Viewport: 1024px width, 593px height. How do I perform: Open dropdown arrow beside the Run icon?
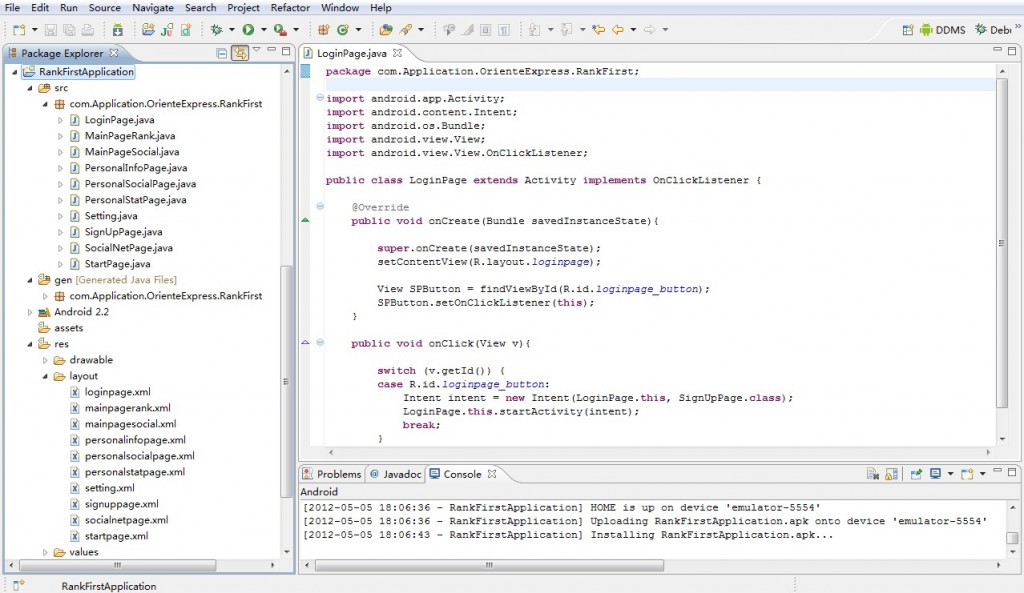pyautogui.click(x=264, y=30)
